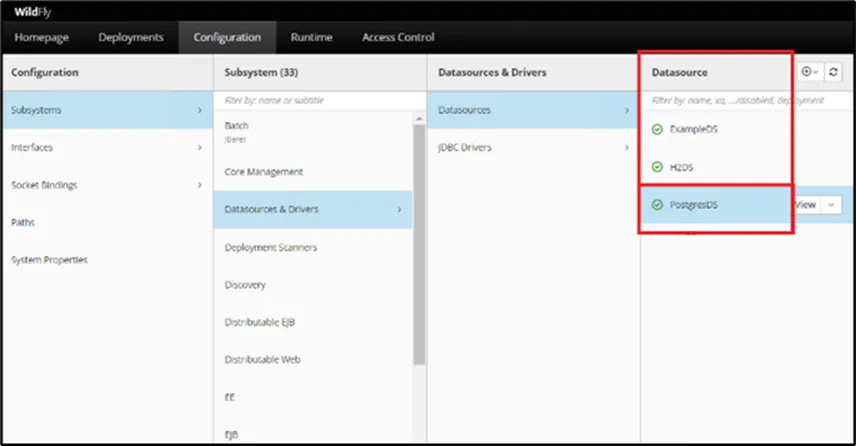The width and height of the screenshot is (856, 446).
Task: Click the subsystem filter input field
Action: pos(319,100)
